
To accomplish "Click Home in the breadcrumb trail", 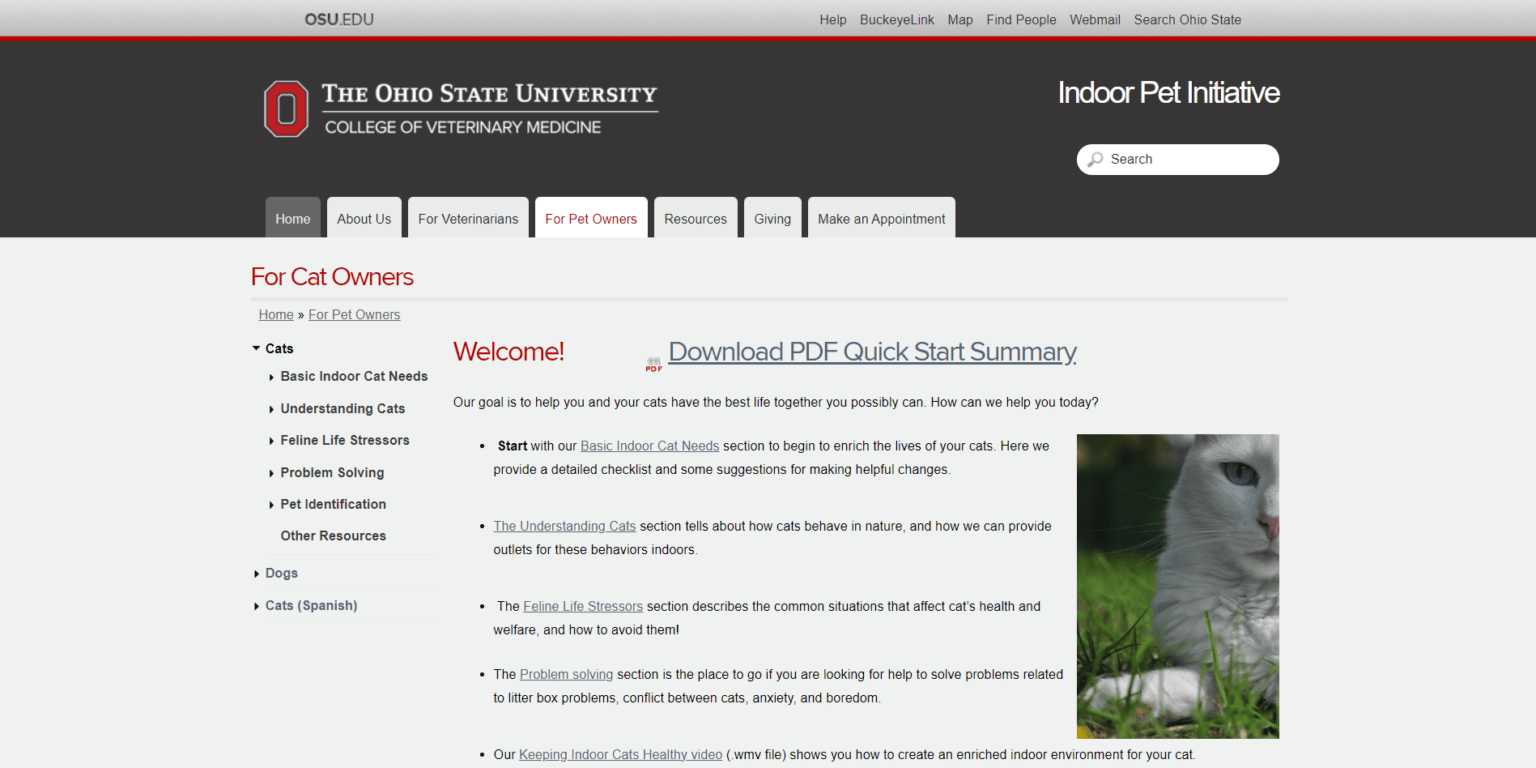I will click(276, 314).
